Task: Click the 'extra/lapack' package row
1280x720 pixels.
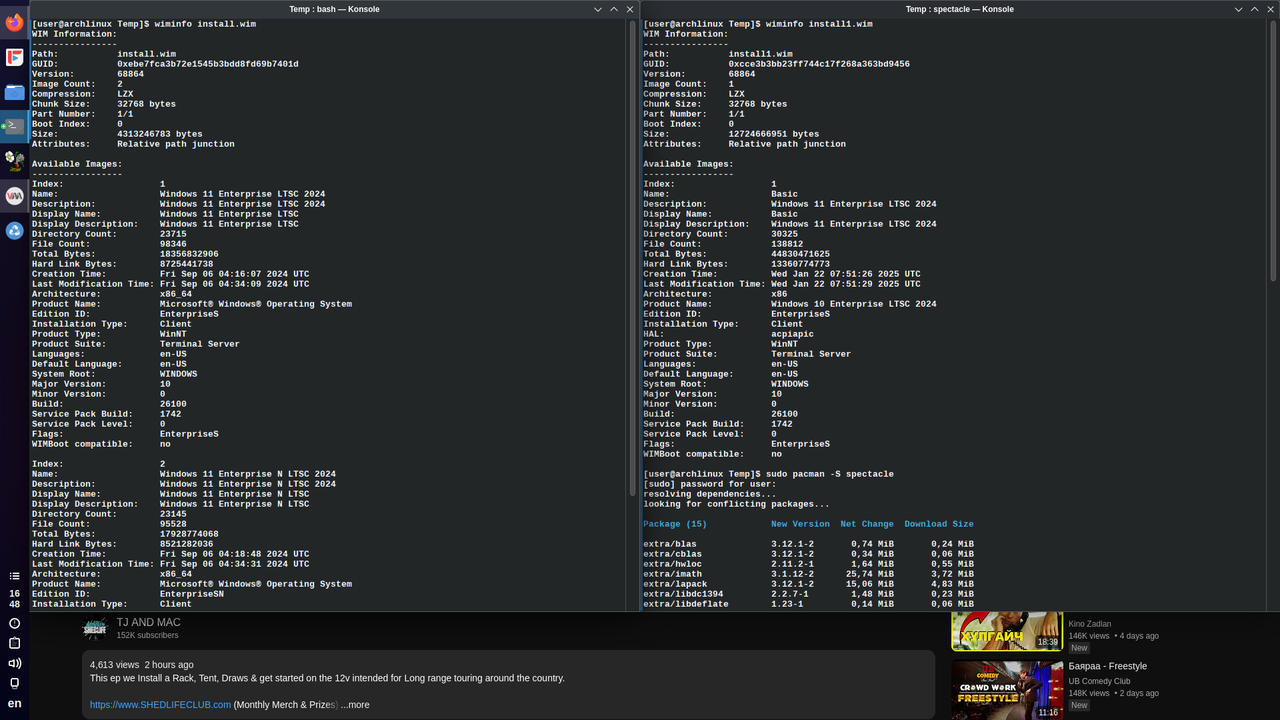Action: point(808,584)
